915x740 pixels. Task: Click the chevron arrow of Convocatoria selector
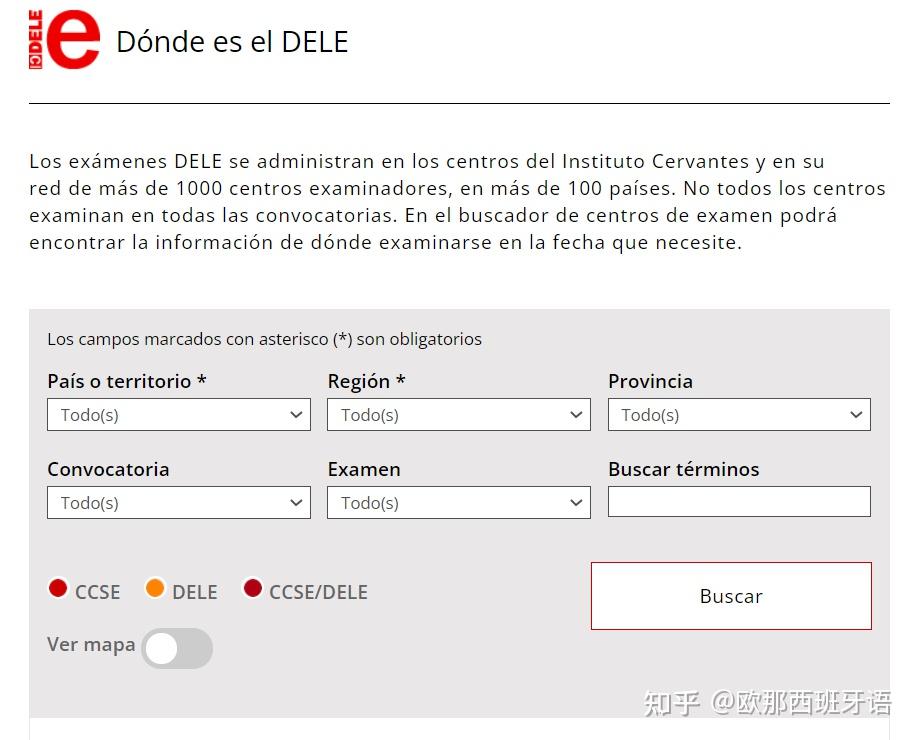click(x=296, y=503)
